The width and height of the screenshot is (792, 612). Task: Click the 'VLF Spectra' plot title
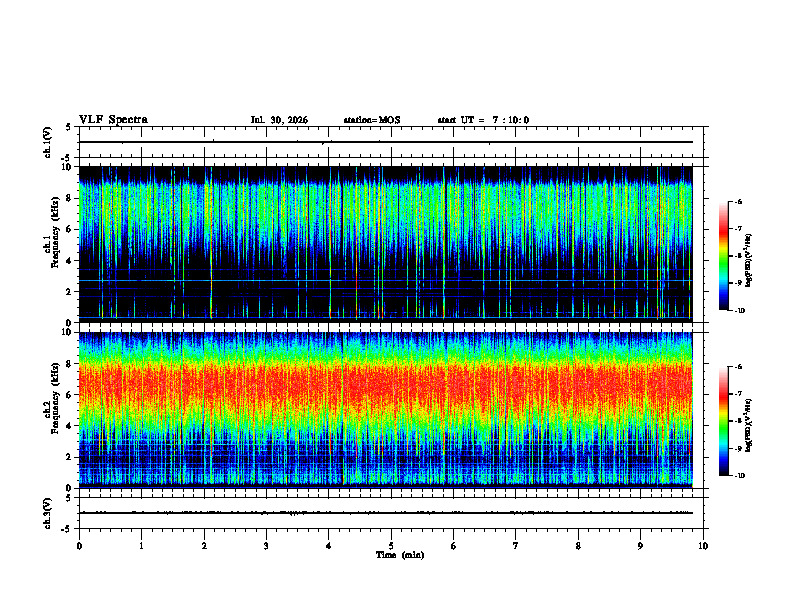tap(113, 120)
